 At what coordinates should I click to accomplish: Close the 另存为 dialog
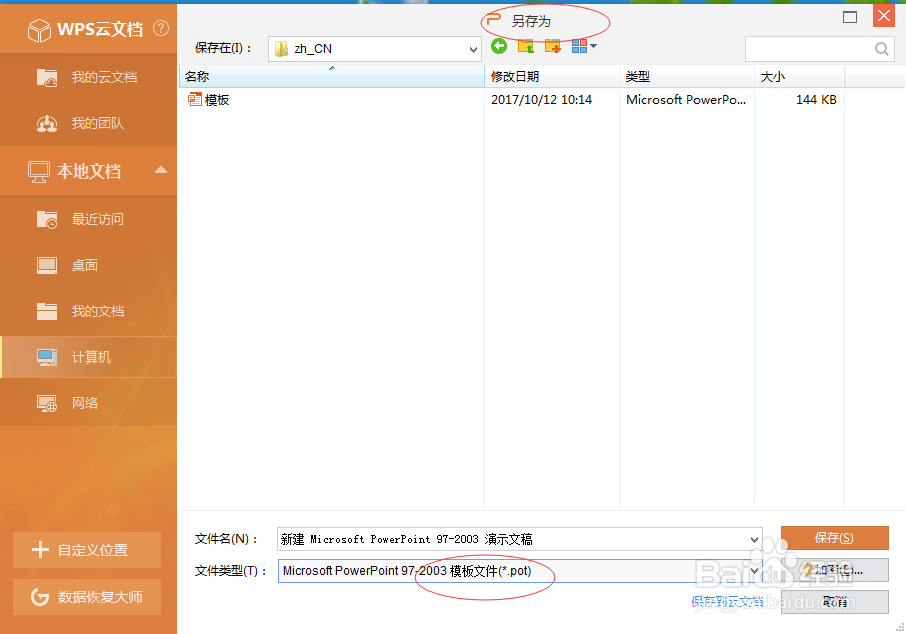(x=884, y=16)
